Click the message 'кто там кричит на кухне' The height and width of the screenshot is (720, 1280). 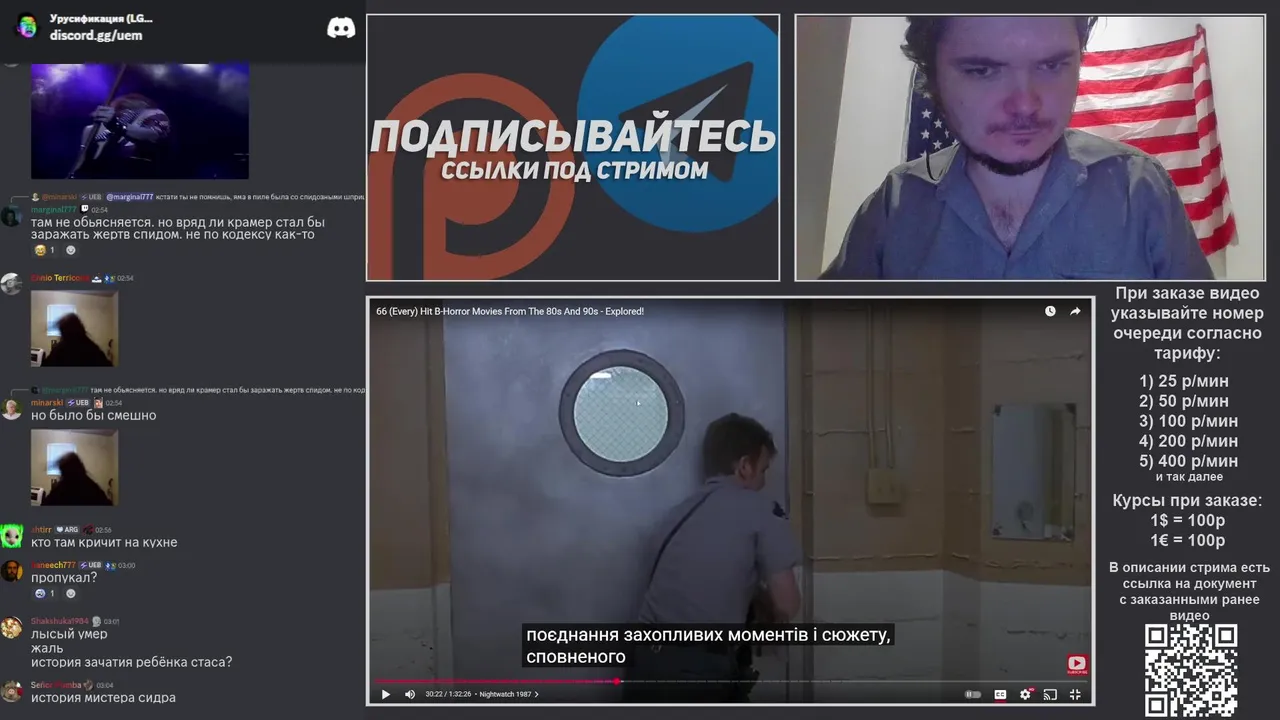104,542
